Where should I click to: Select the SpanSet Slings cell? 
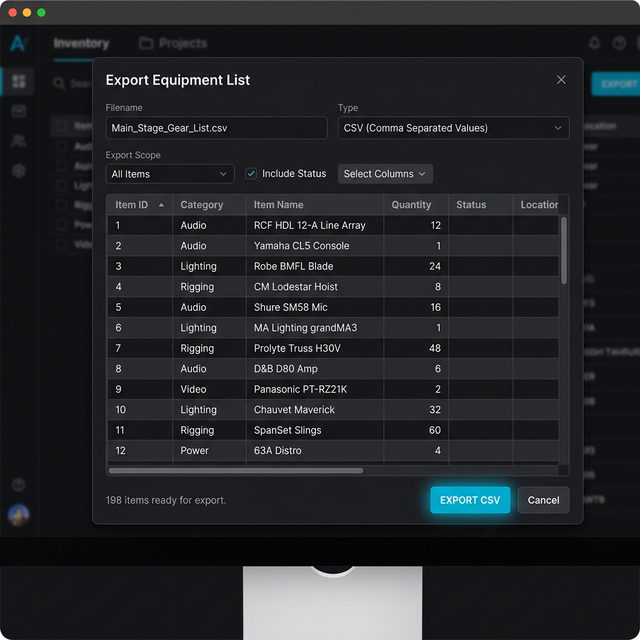(314, 430)
